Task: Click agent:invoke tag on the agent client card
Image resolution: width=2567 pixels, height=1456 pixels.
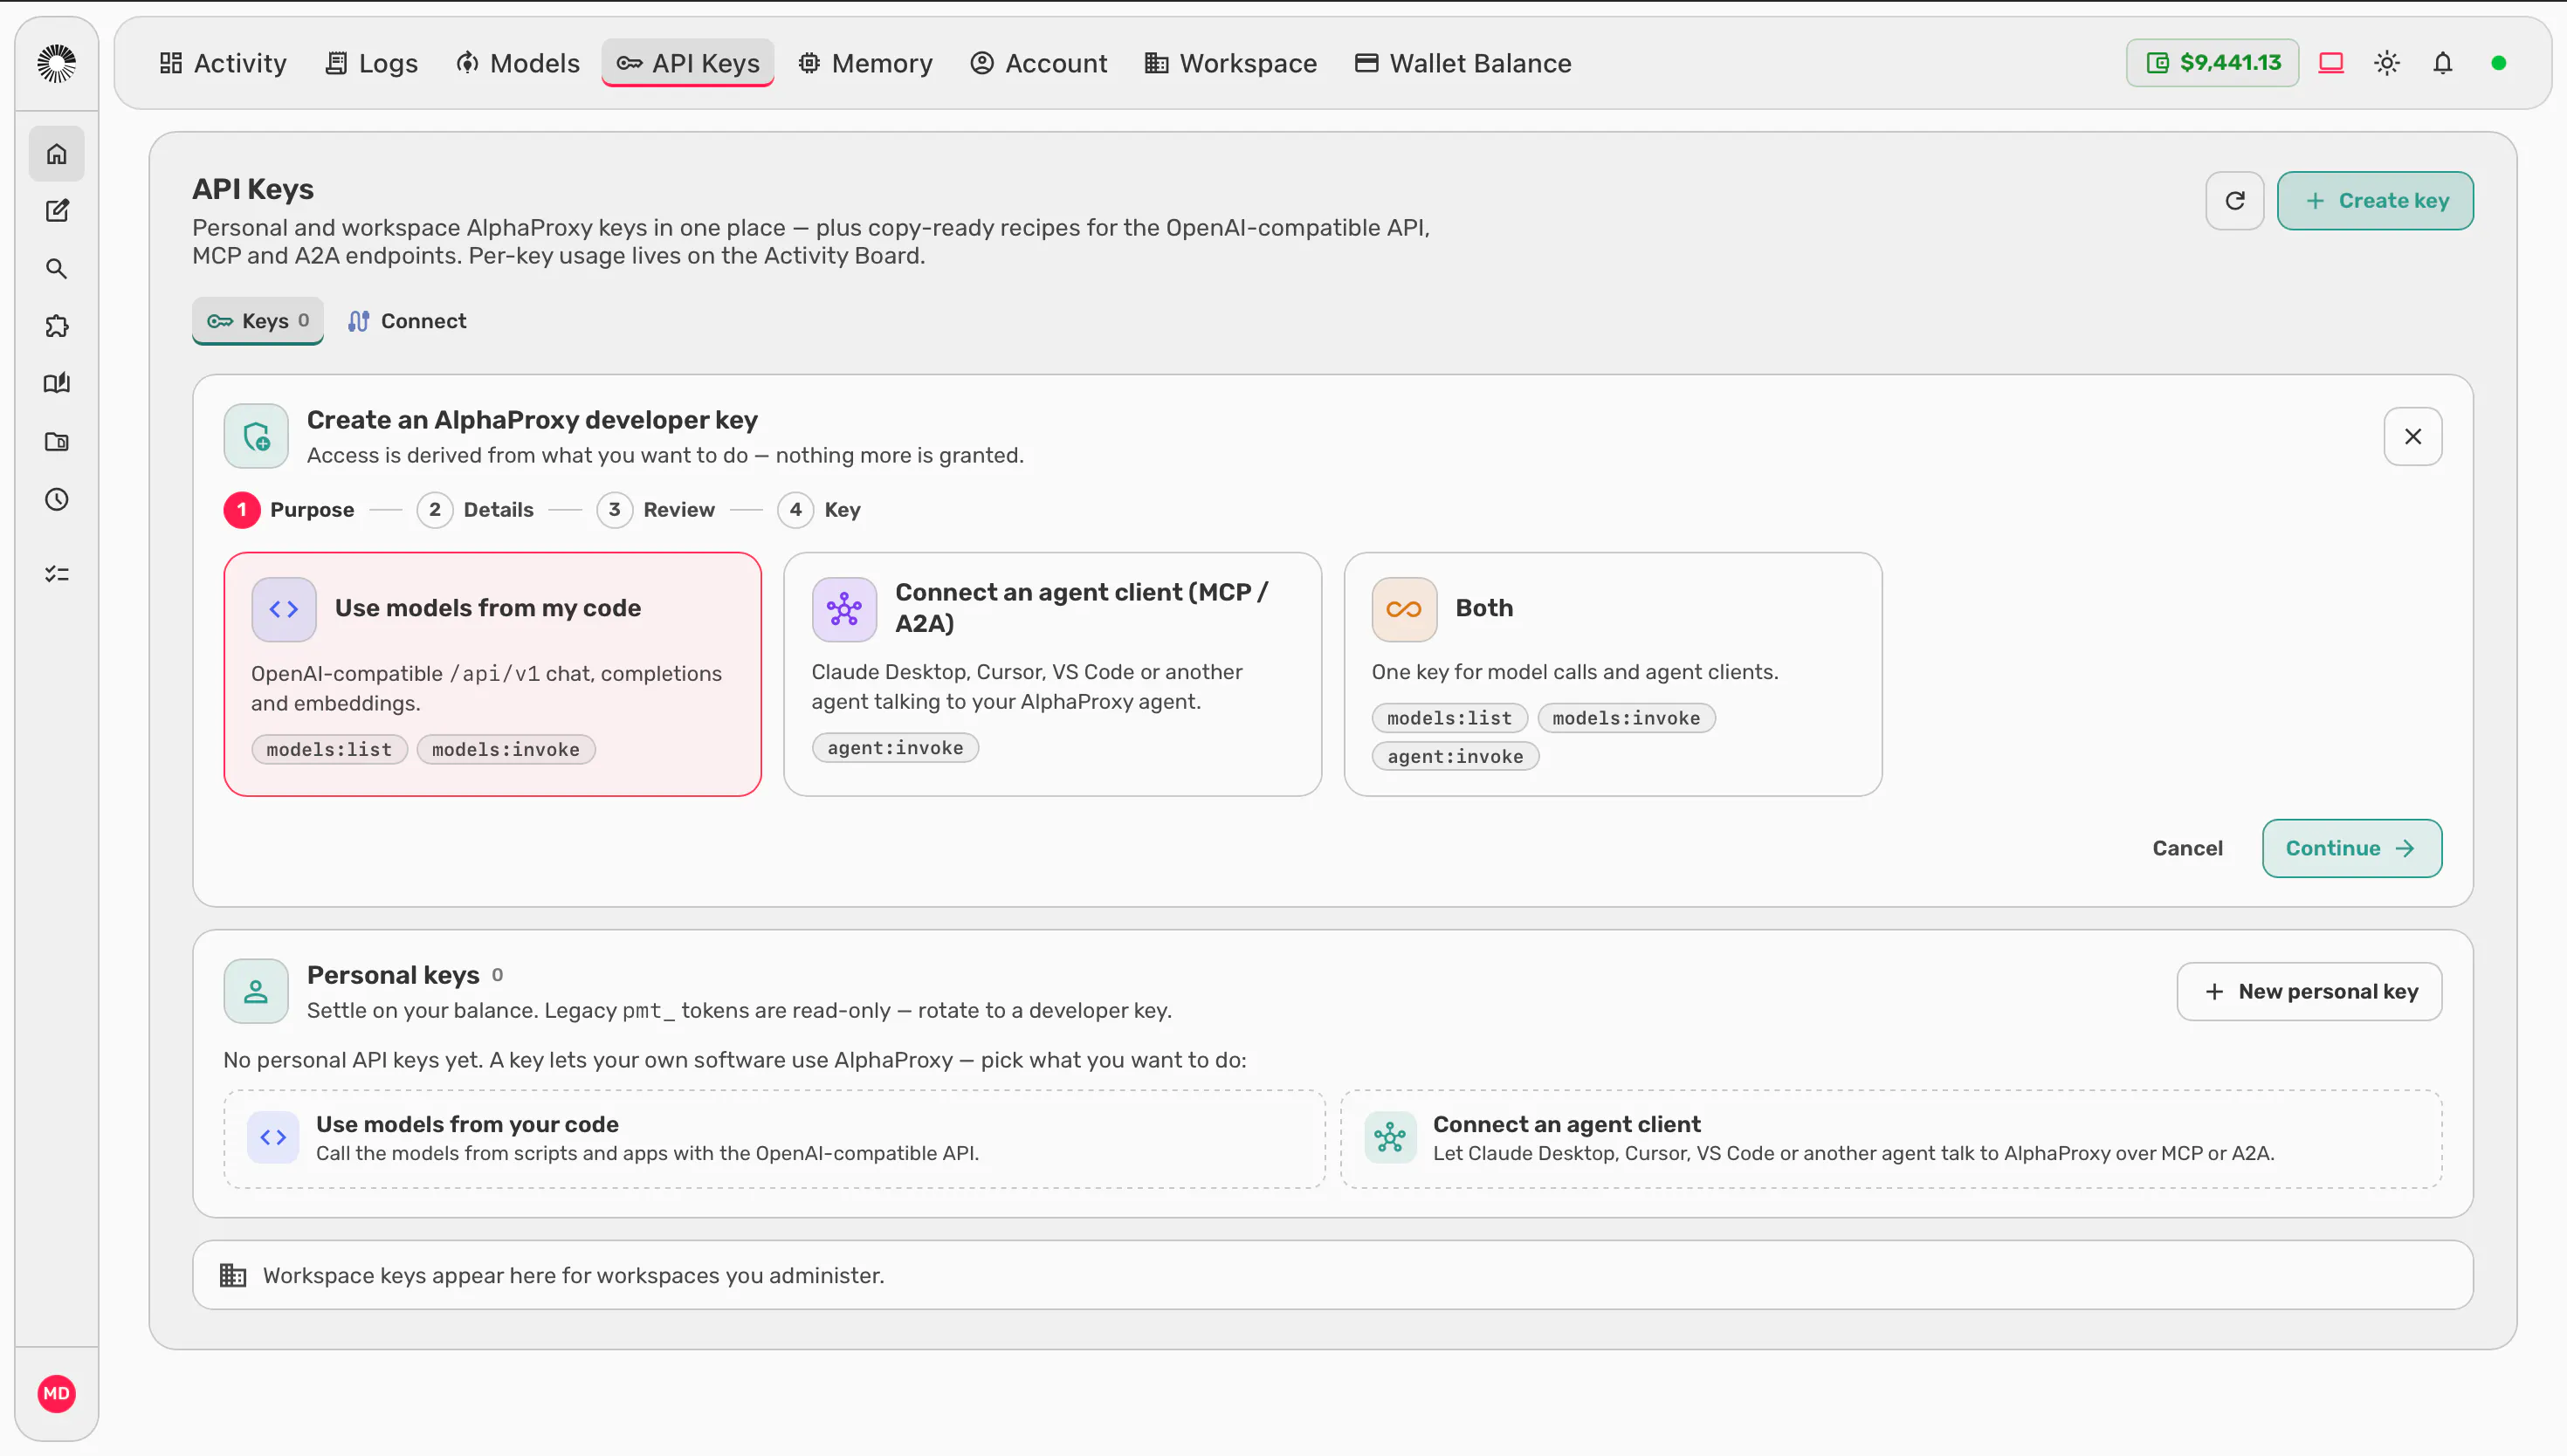Action: (895, 748)
